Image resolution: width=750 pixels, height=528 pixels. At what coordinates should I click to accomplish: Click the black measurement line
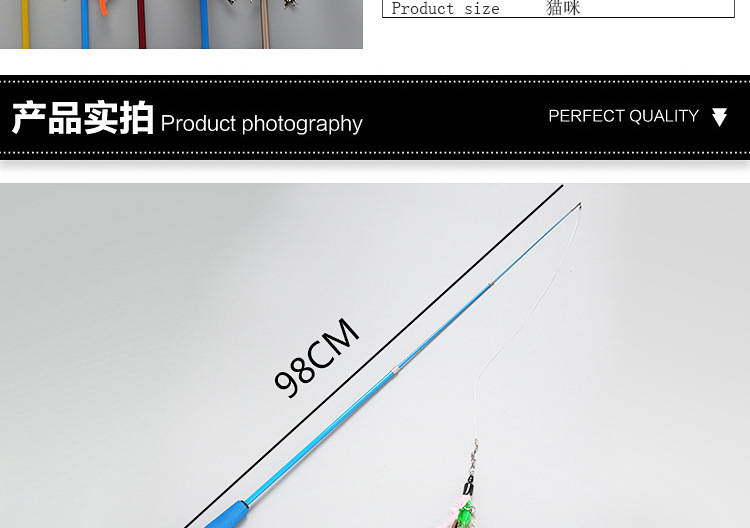[x=374, y=356]
